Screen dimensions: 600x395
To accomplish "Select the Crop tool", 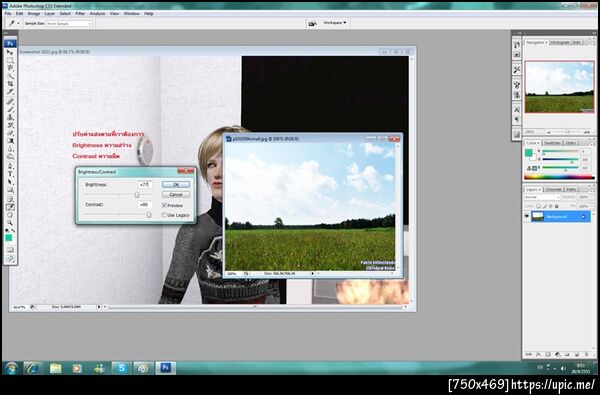I will pos(10,83).
